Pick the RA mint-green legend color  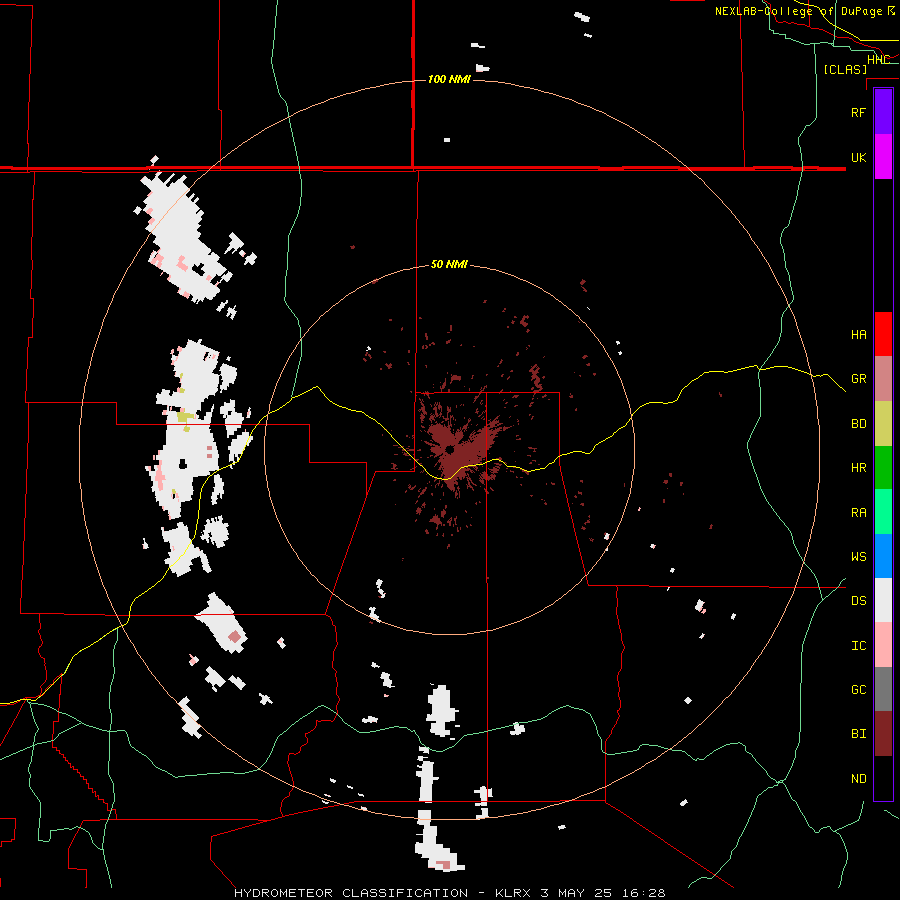click(x=883, y=512)
